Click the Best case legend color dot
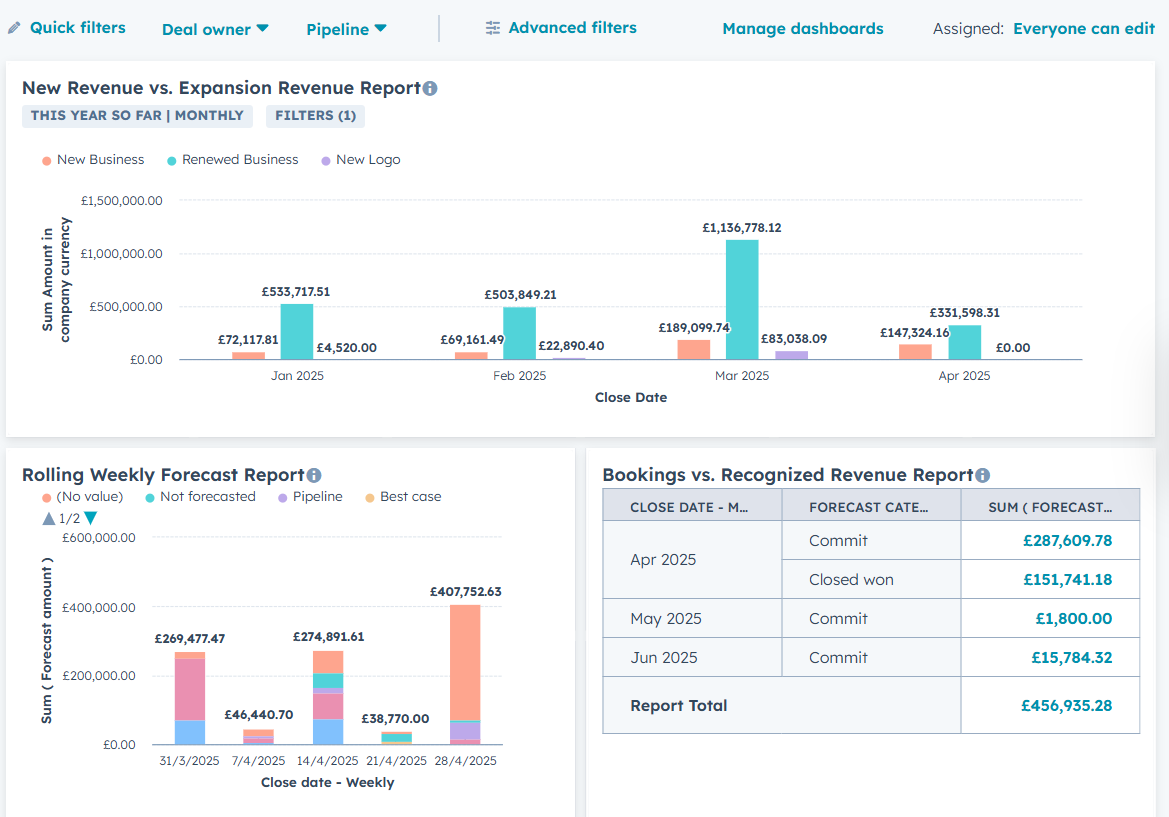 (370, 498)
